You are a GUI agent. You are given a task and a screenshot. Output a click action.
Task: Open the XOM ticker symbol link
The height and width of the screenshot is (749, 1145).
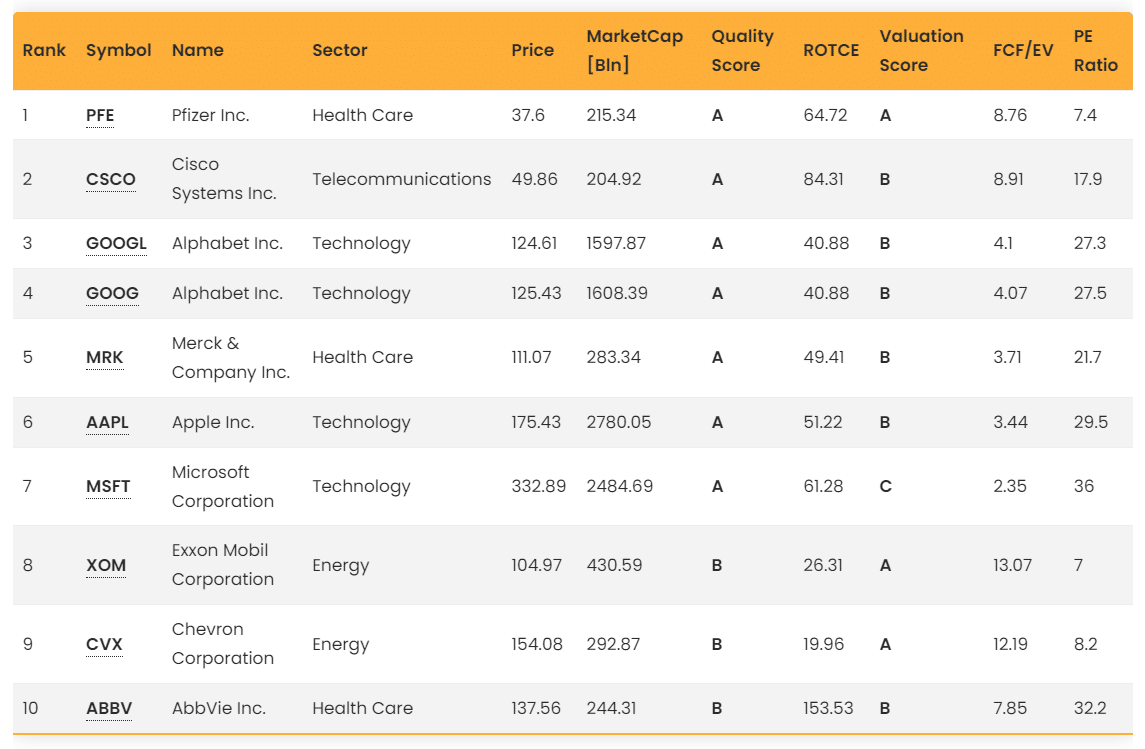106,566
